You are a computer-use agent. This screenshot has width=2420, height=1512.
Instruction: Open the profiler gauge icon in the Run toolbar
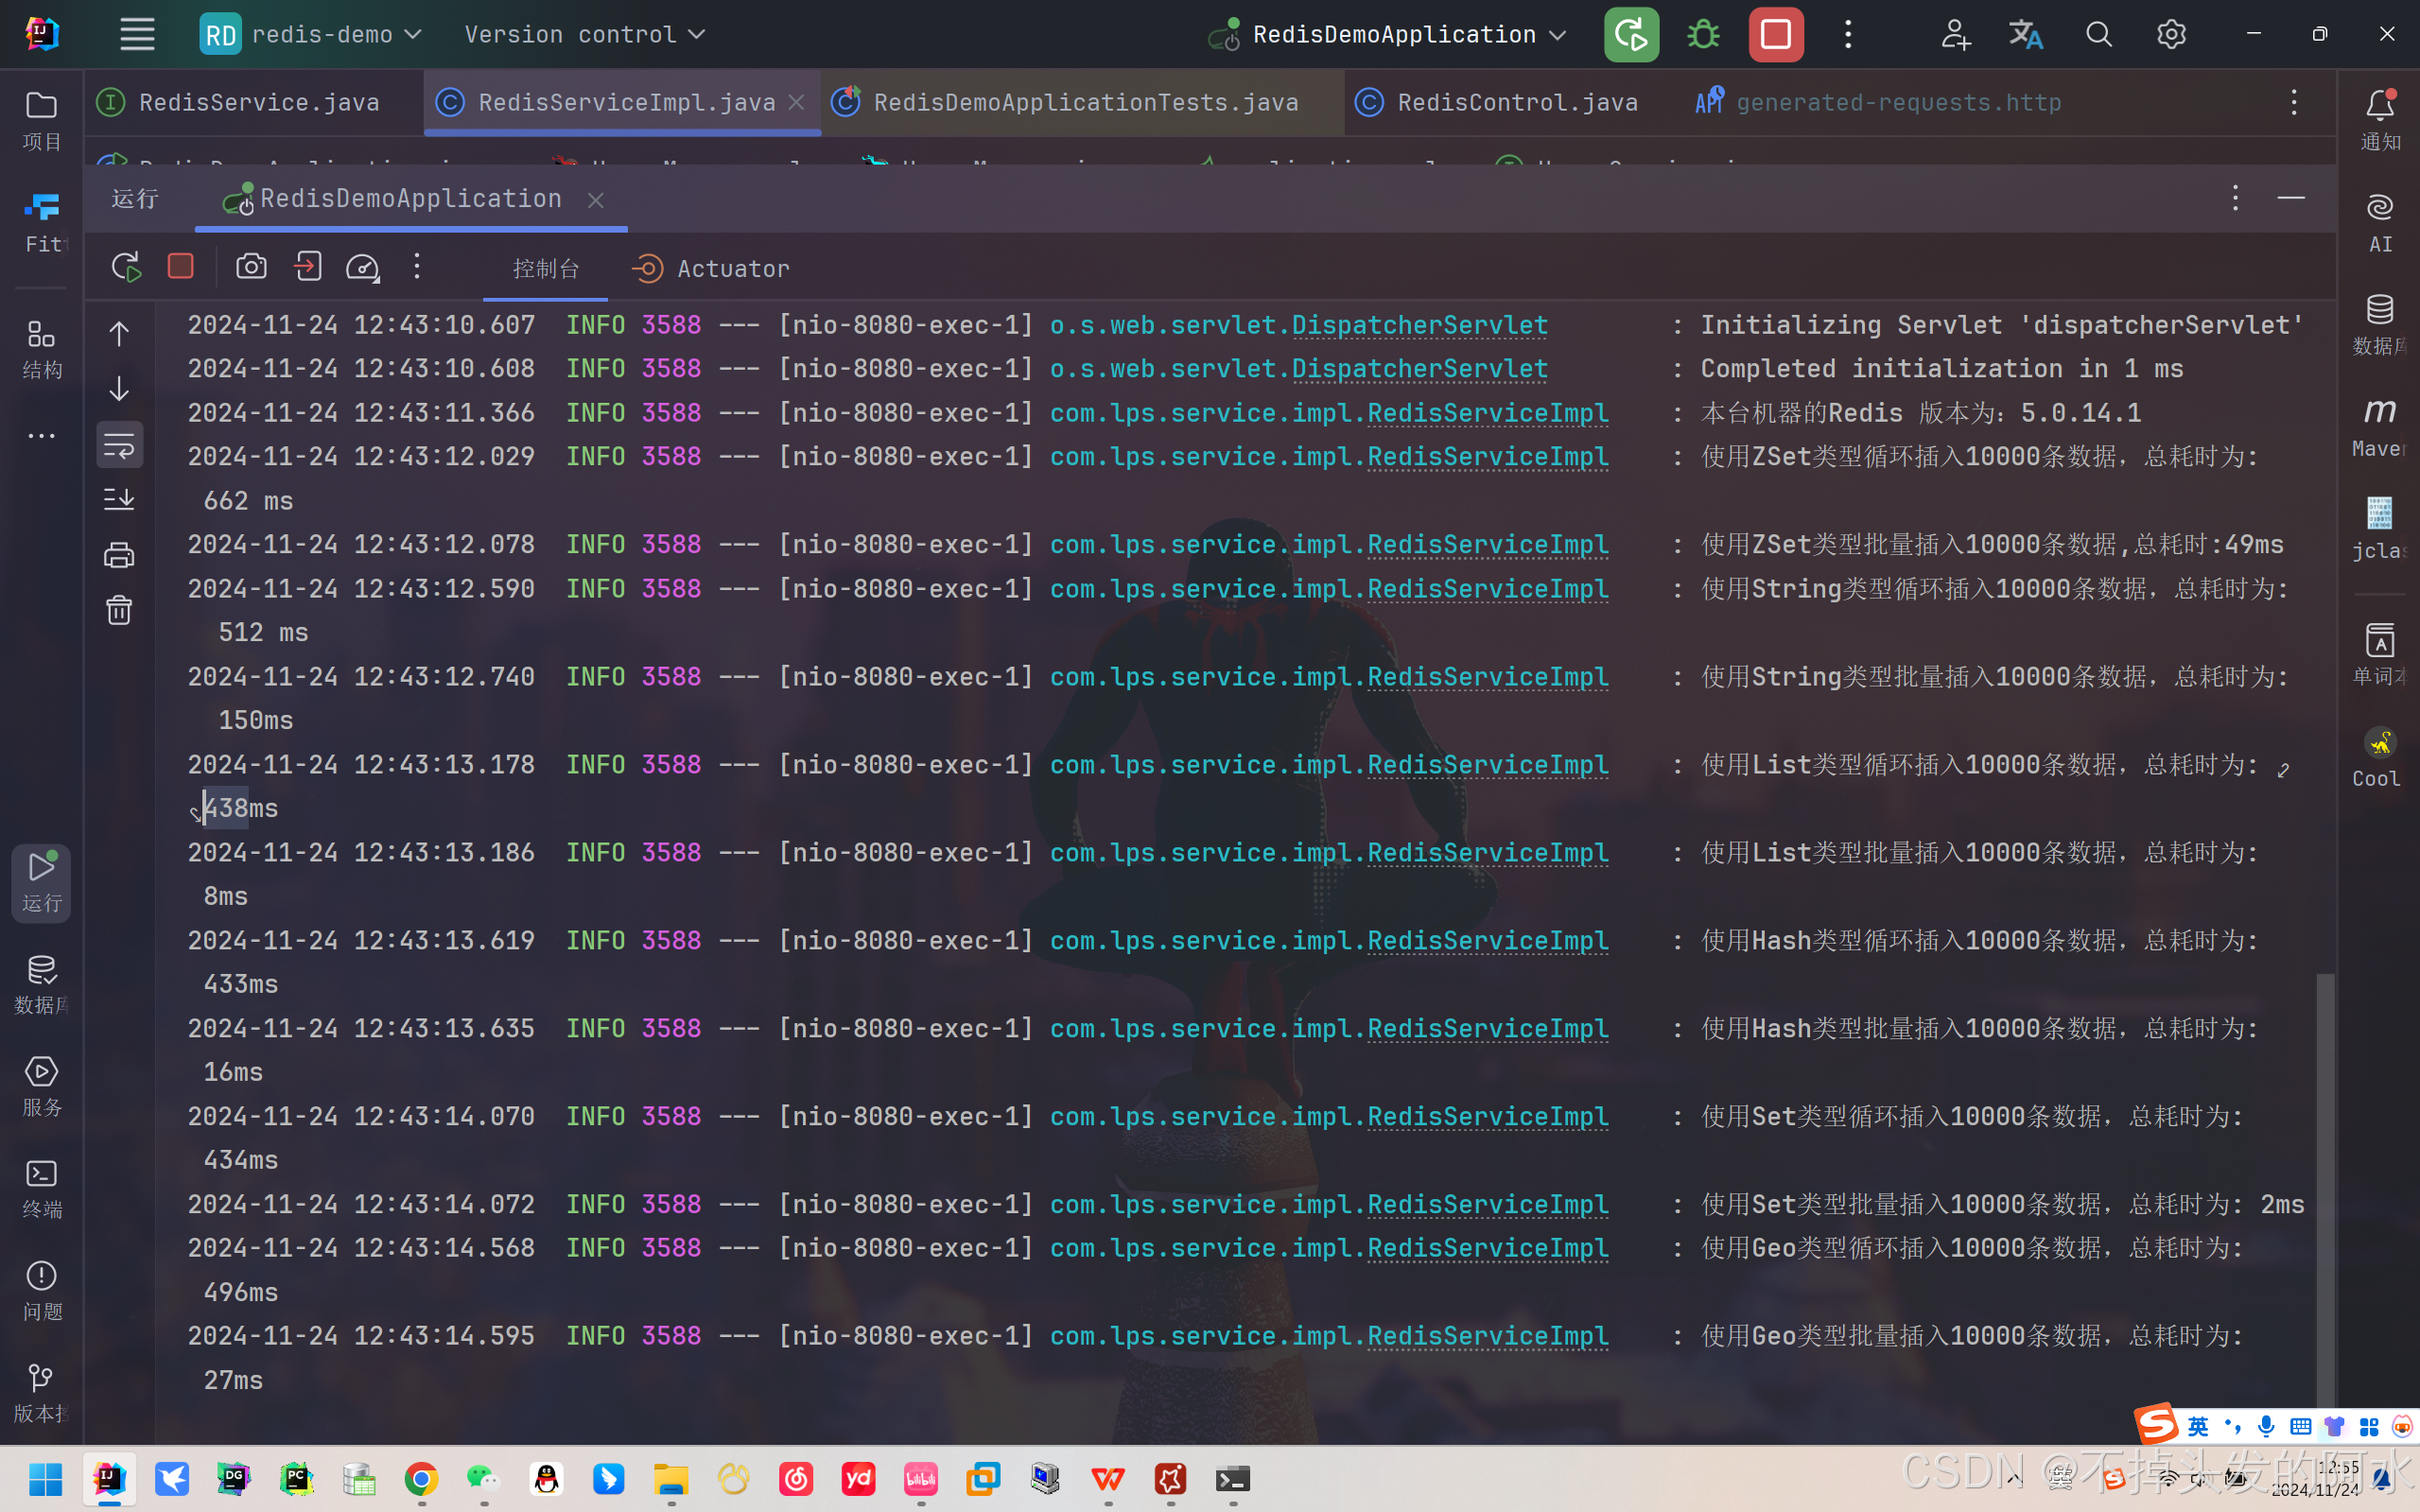click(x=362, y=267)
